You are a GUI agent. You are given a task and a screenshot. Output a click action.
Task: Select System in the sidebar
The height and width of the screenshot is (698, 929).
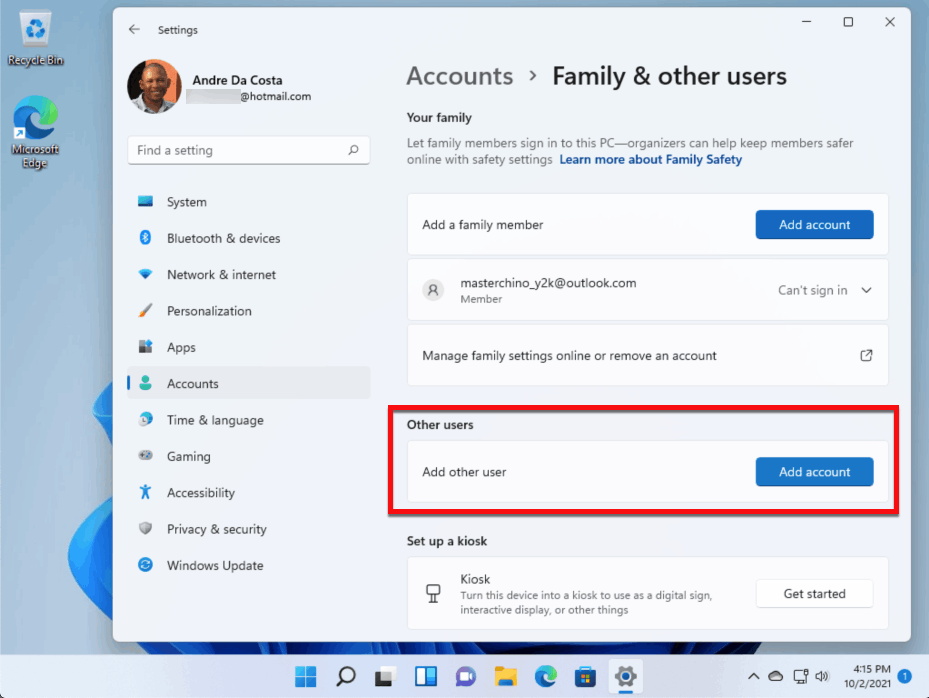coord(187,202)
